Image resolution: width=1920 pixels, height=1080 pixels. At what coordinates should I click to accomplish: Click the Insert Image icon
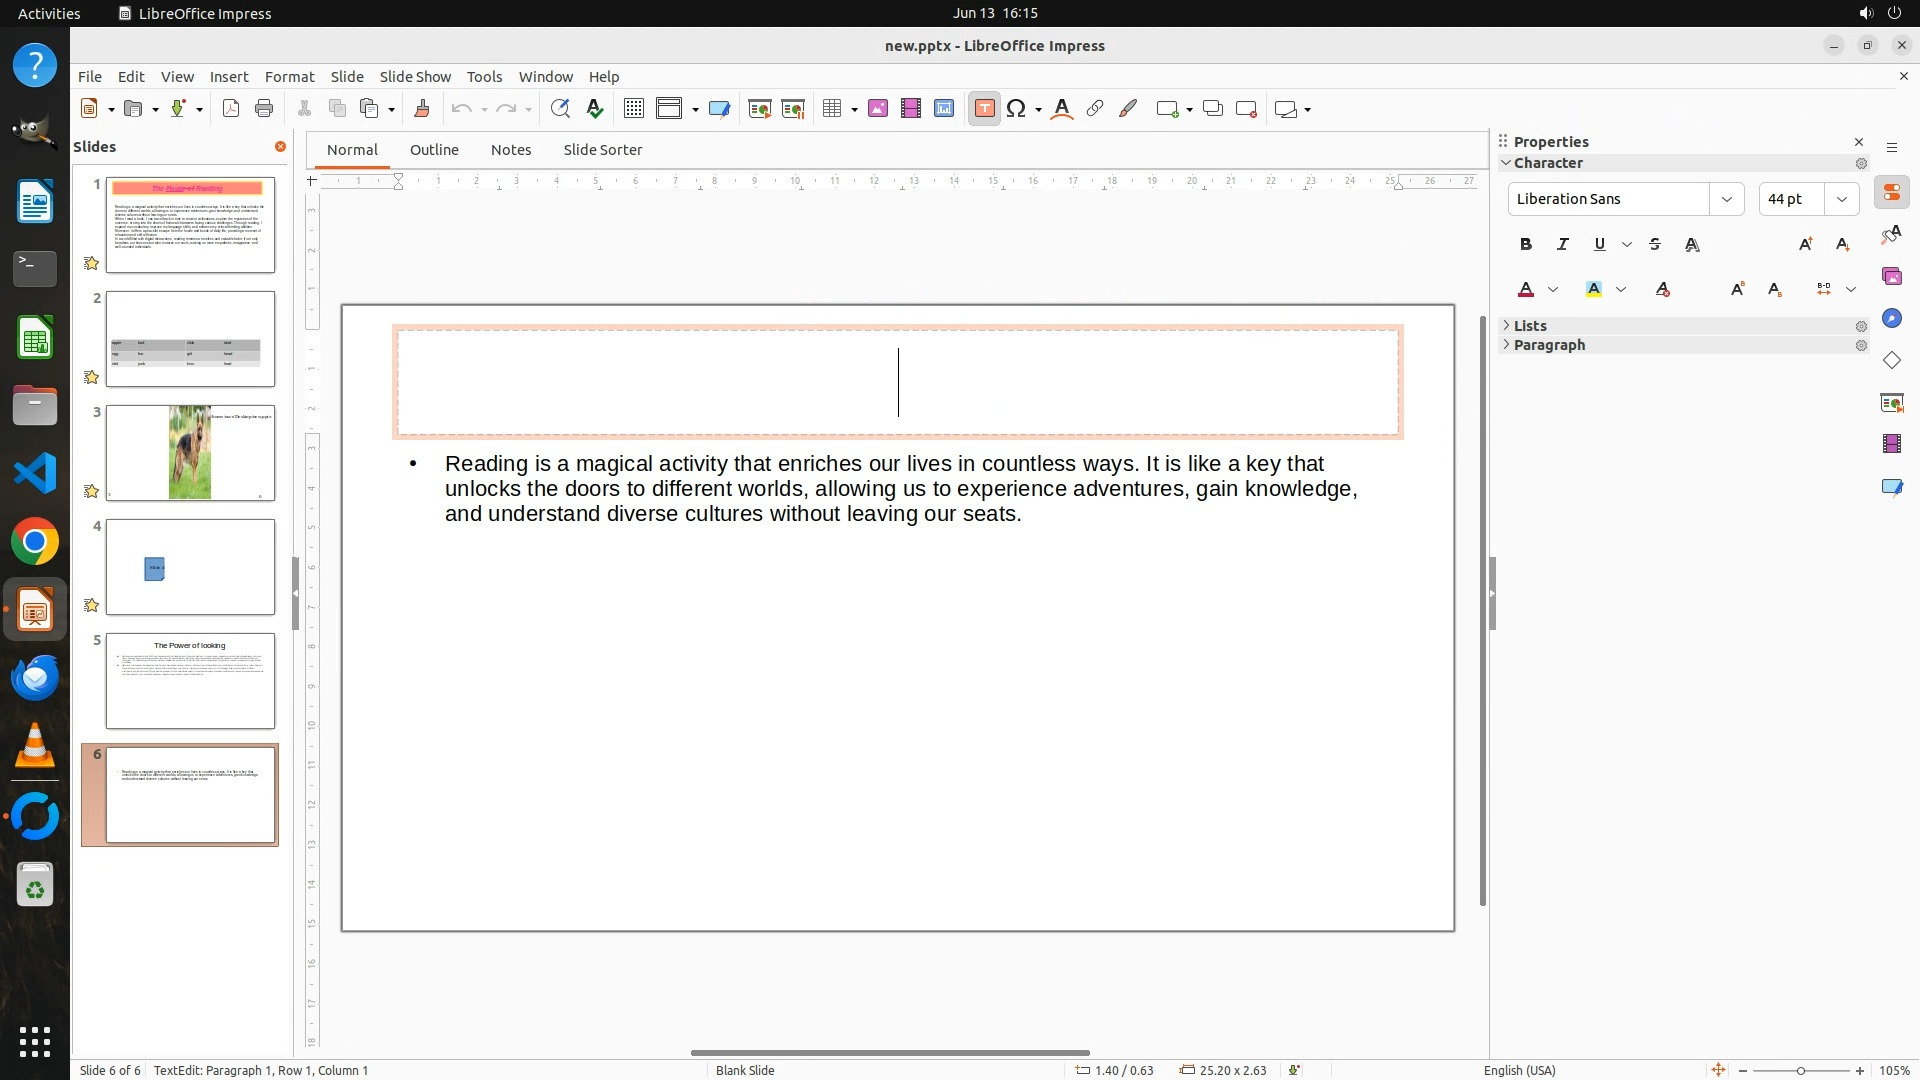point(878,109)
